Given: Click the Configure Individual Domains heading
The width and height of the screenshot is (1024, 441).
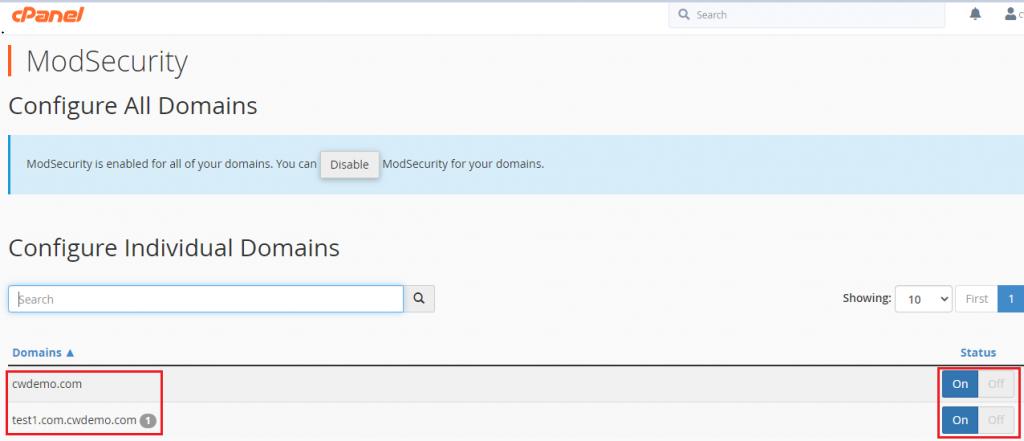Looking at the screenshot, I should 174,248.
